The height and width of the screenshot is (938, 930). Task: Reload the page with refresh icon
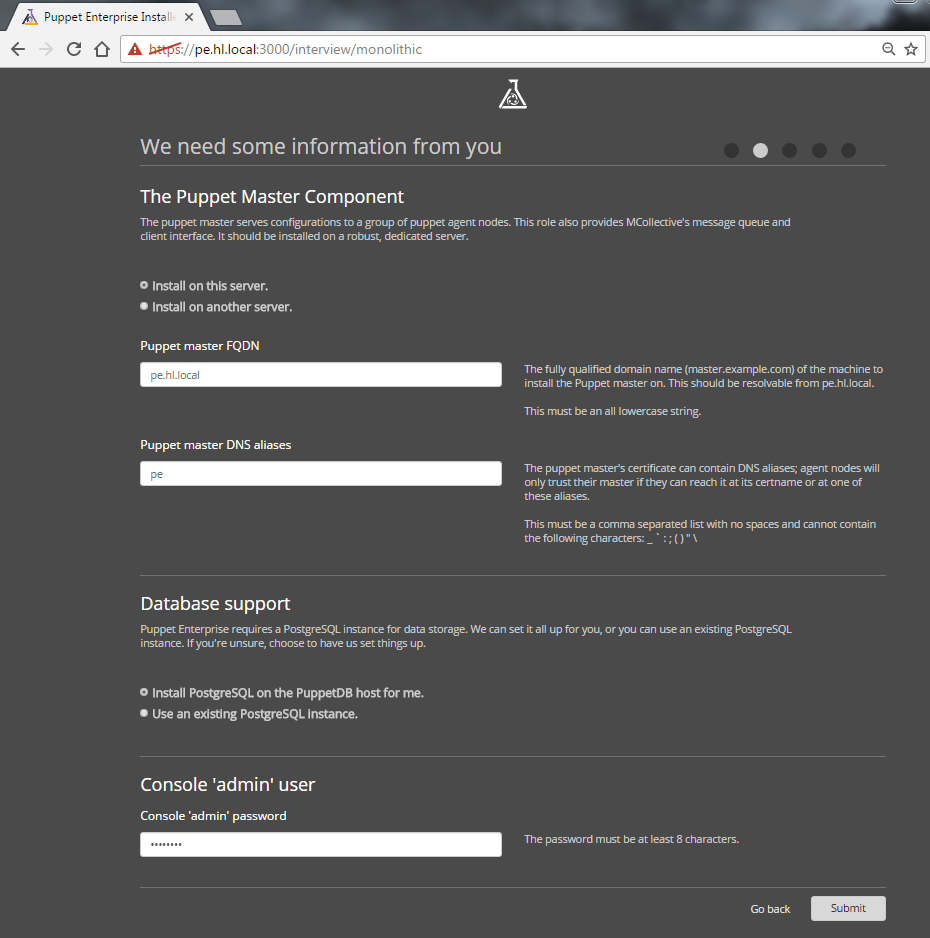[74, 49]
